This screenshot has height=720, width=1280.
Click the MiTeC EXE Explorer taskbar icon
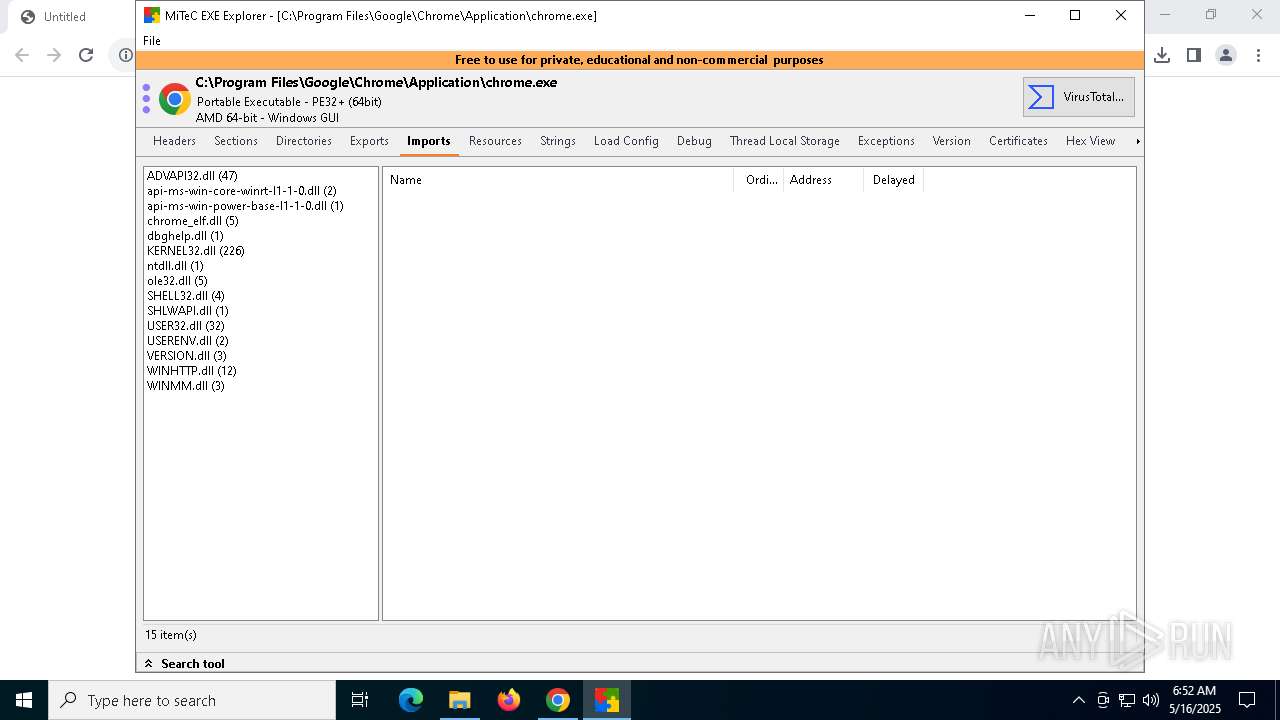(x=607, y=700)
